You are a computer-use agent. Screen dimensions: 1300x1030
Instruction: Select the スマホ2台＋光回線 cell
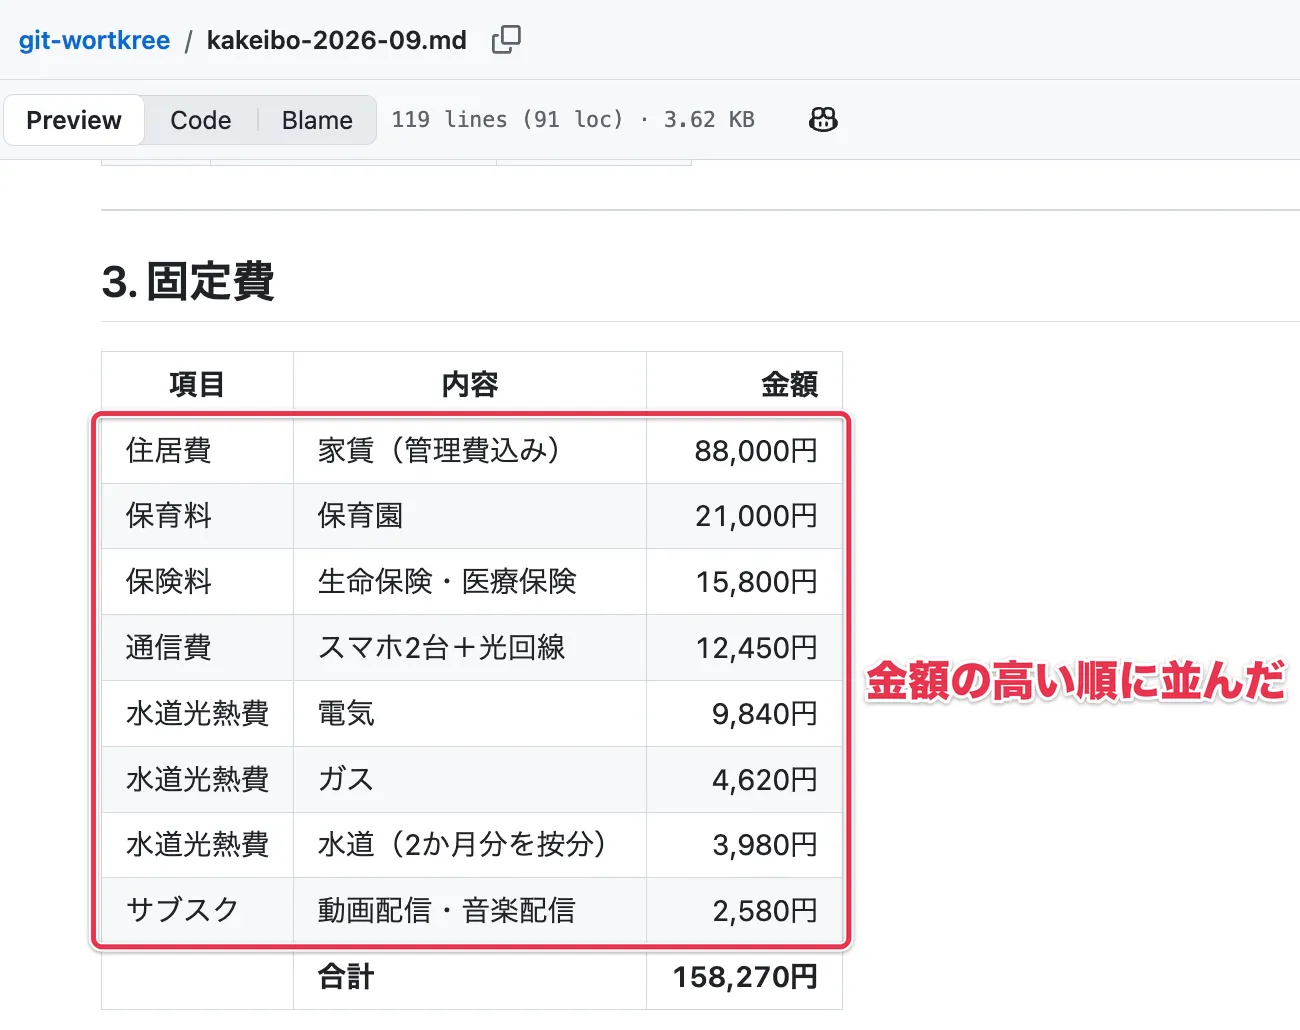click(470, 648)
